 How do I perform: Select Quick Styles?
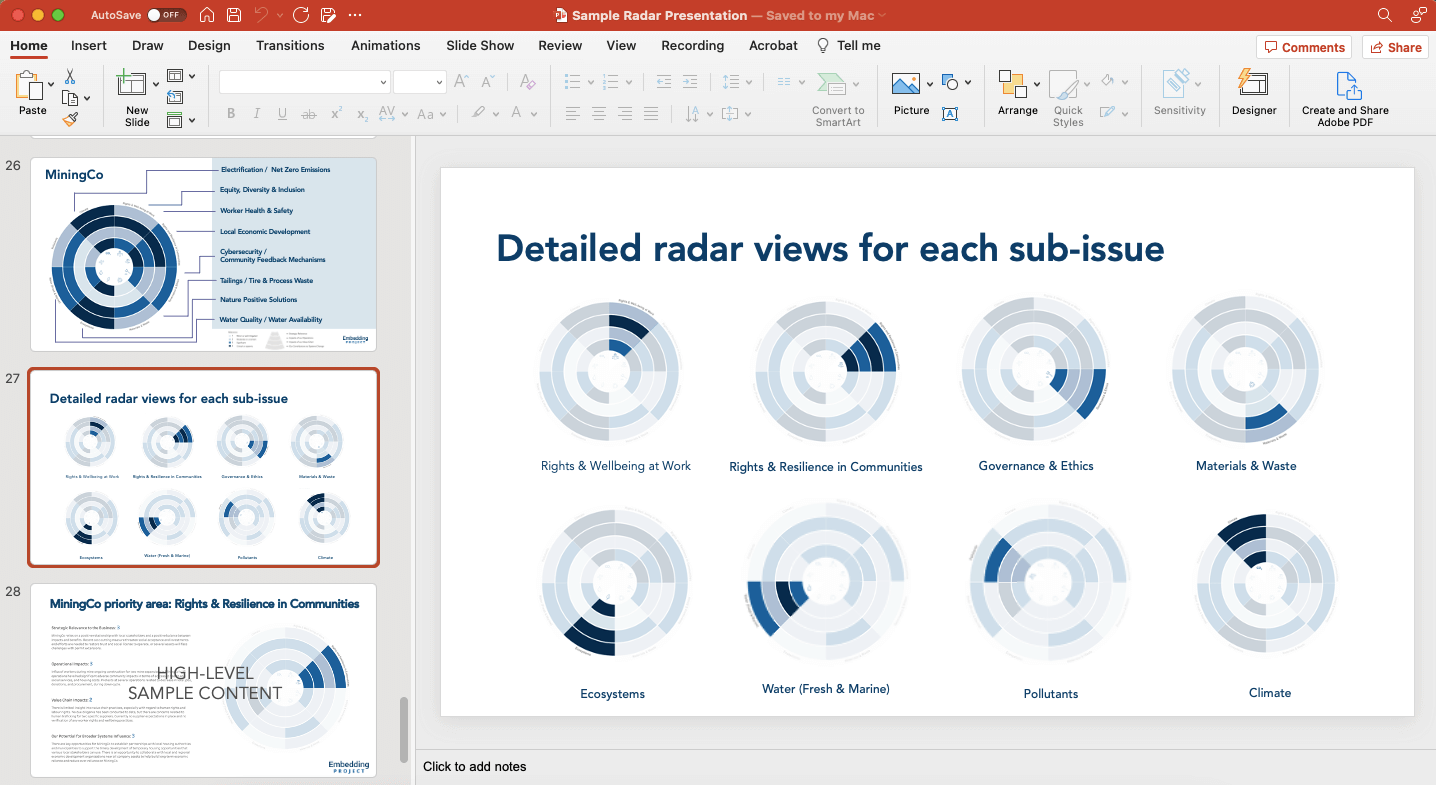[x=1067, y=95]
